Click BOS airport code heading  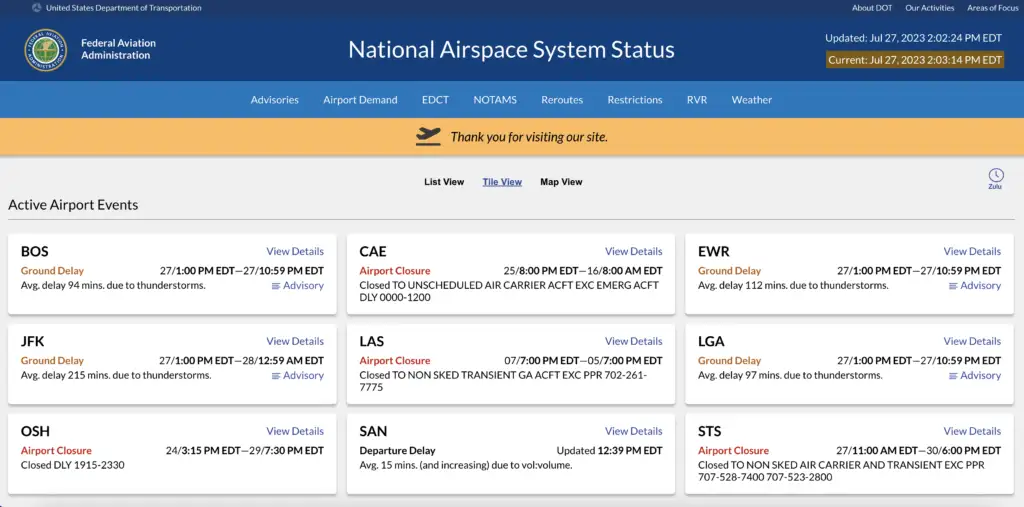[35, 252]
